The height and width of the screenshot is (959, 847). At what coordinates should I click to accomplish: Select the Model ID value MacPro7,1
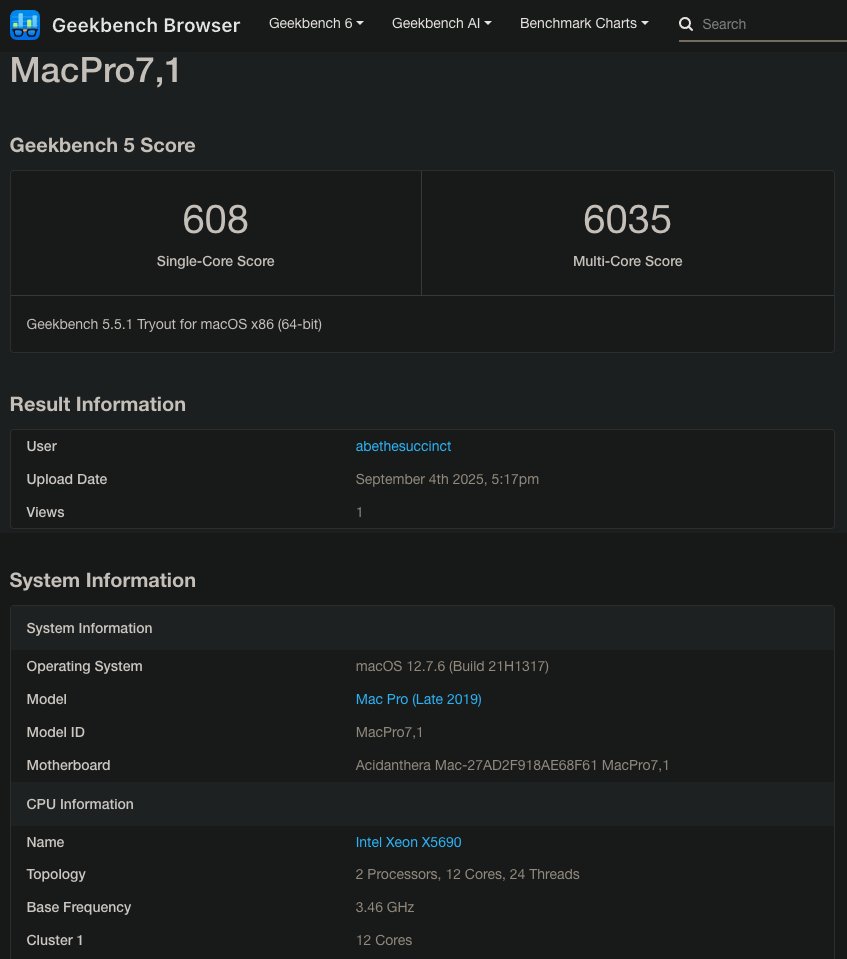click(389, 732)
